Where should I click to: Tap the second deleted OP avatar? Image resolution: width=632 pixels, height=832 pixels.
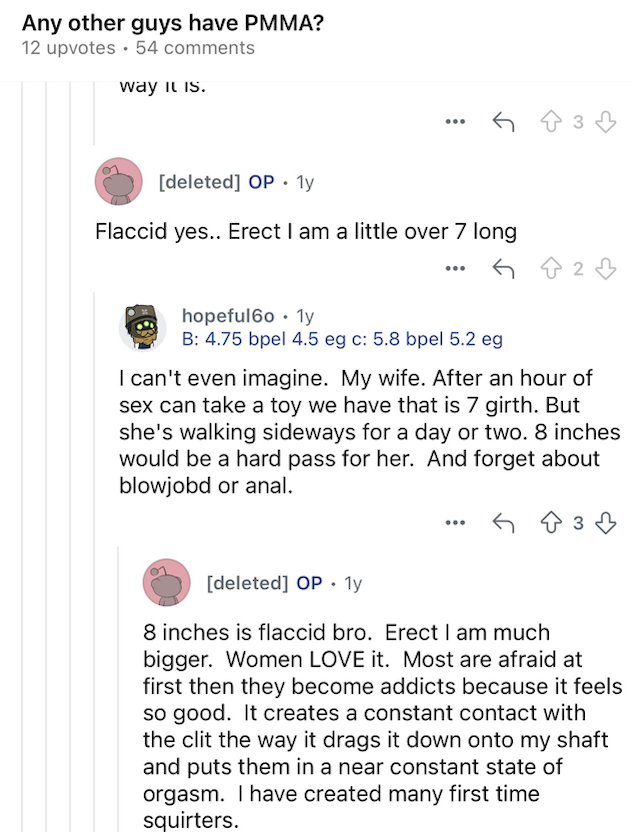[166, 583]
